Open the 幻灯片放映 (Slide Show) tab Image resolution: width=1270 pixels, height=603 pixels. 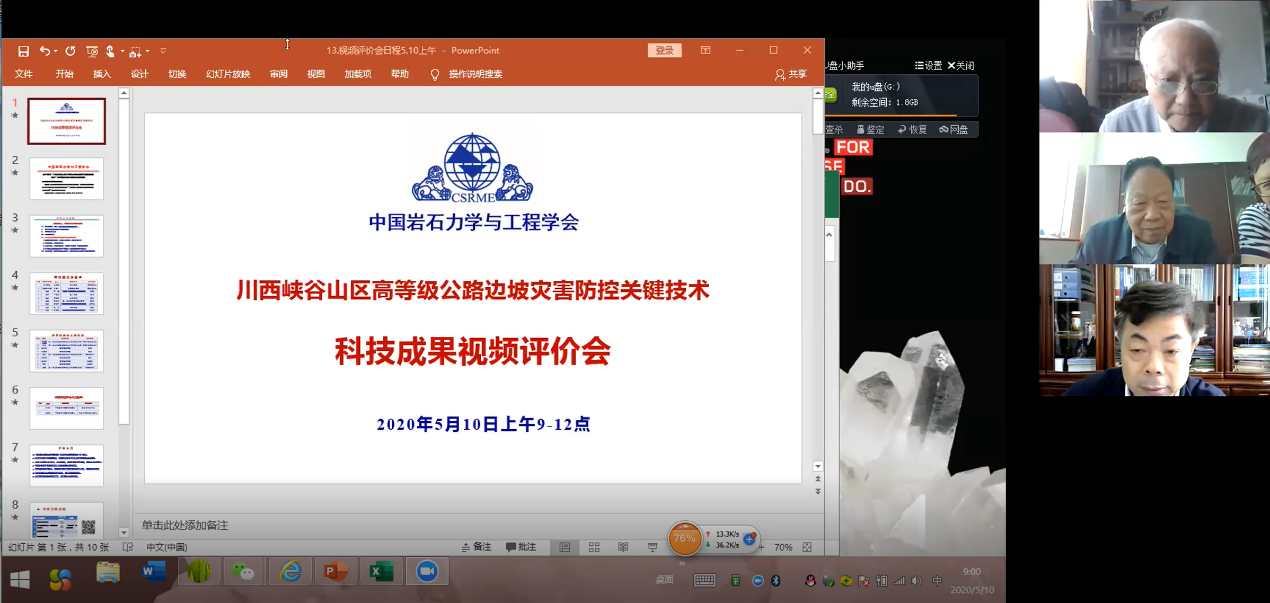coord(228,74)
